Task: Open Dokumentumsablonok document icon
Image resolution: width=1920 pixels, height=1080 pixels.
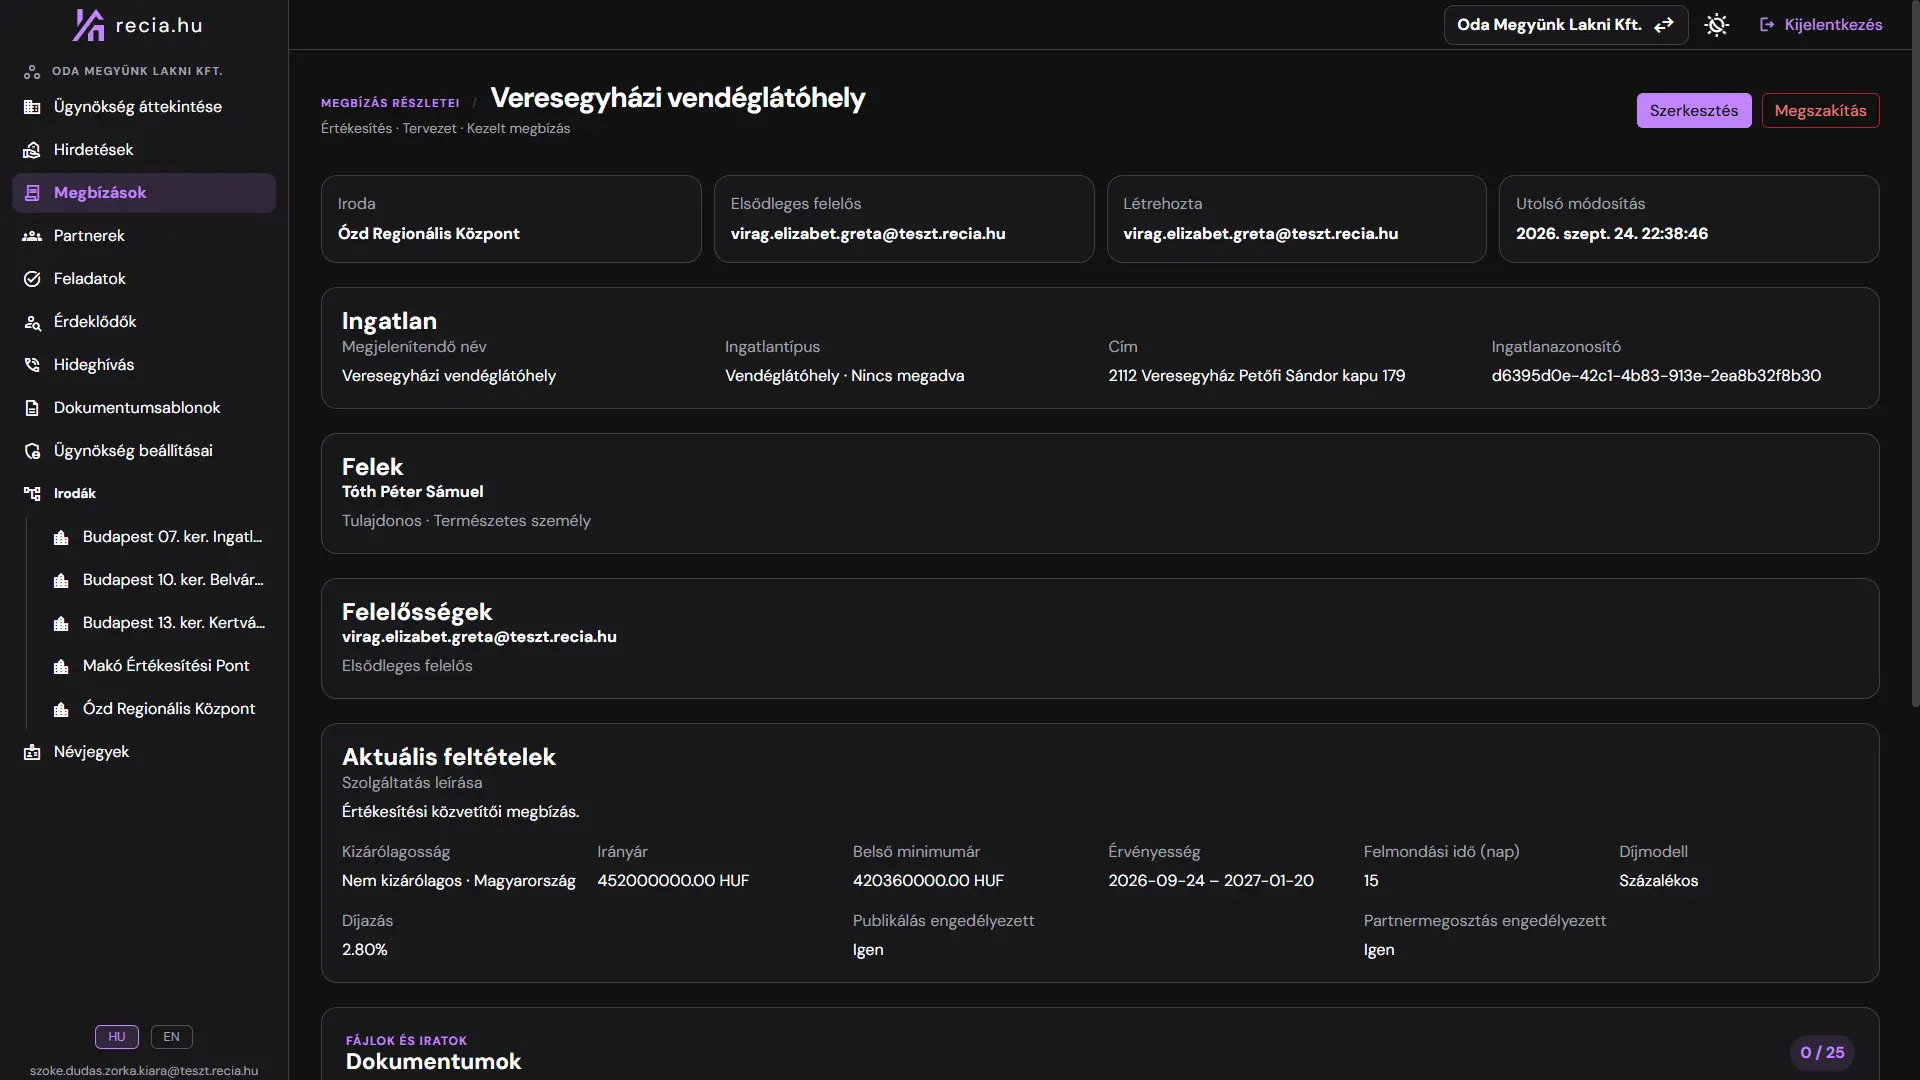Action: (x=32, y=408)
